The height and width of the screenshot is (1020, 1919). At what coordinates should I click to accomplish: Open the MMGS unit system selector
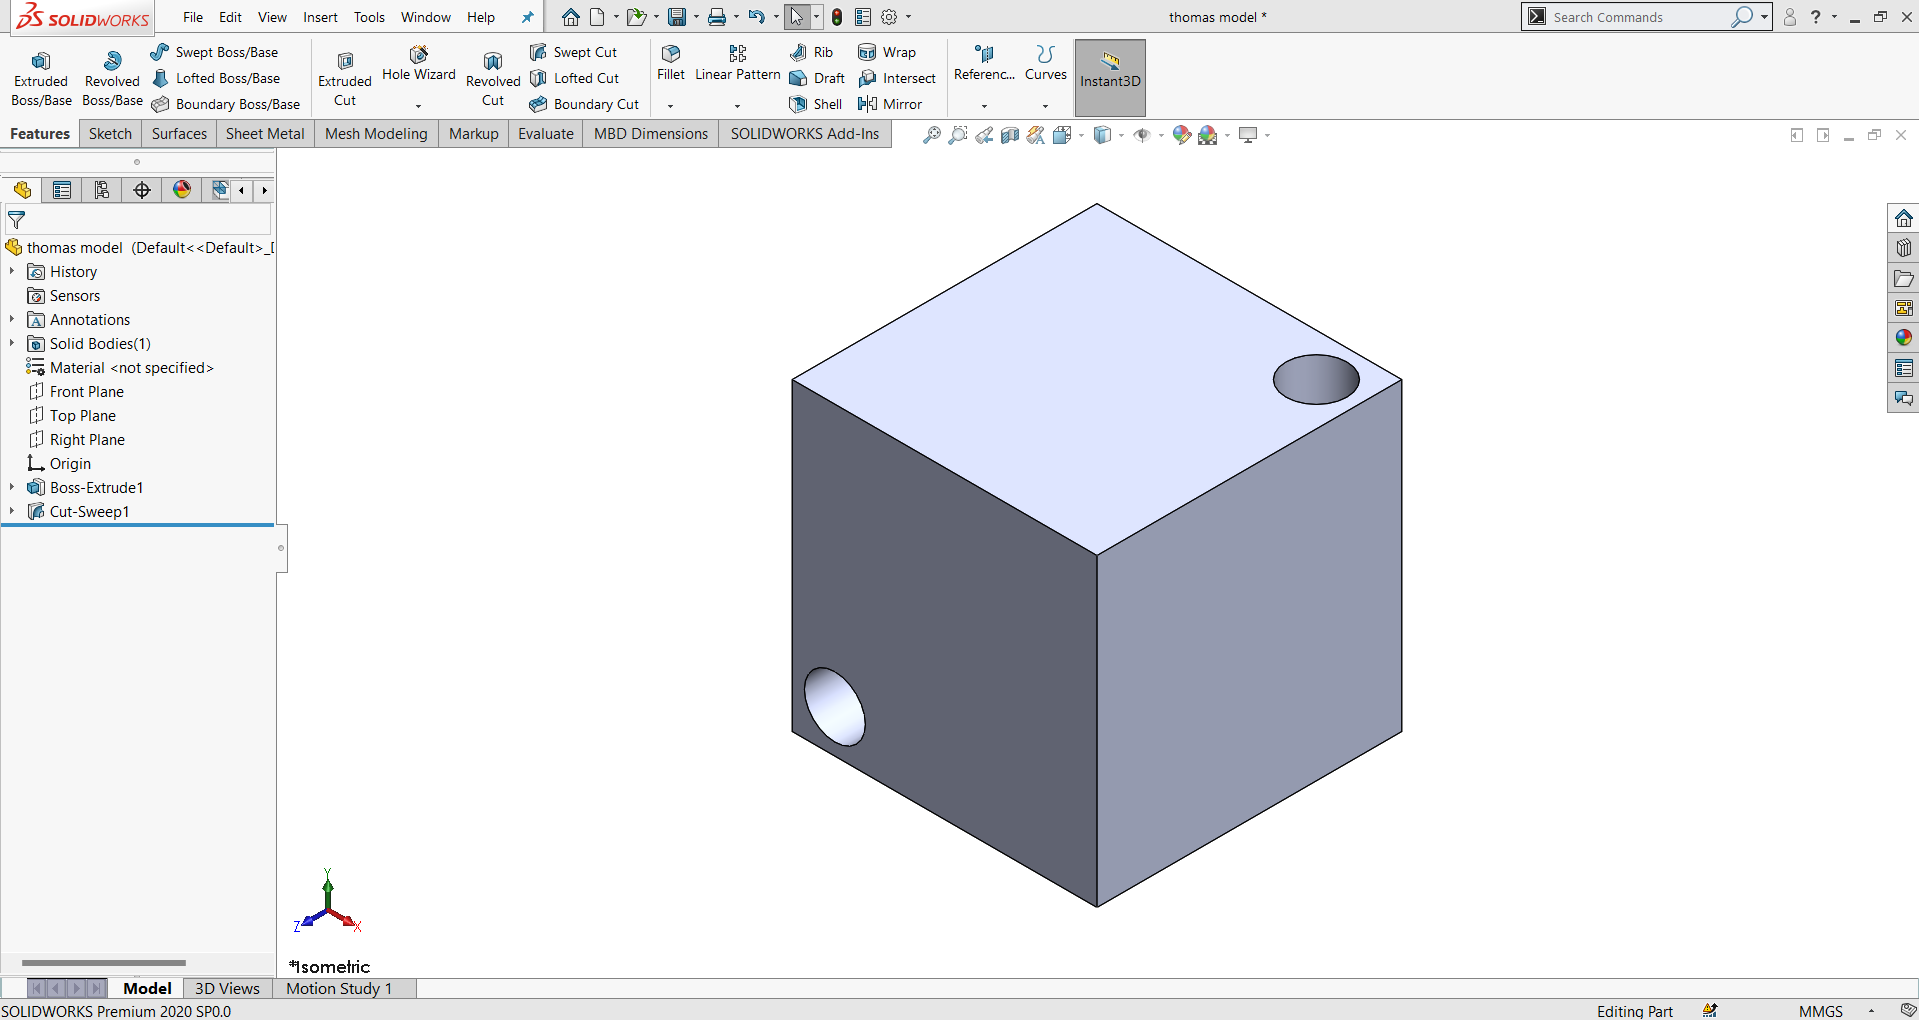point(1820,1011)
